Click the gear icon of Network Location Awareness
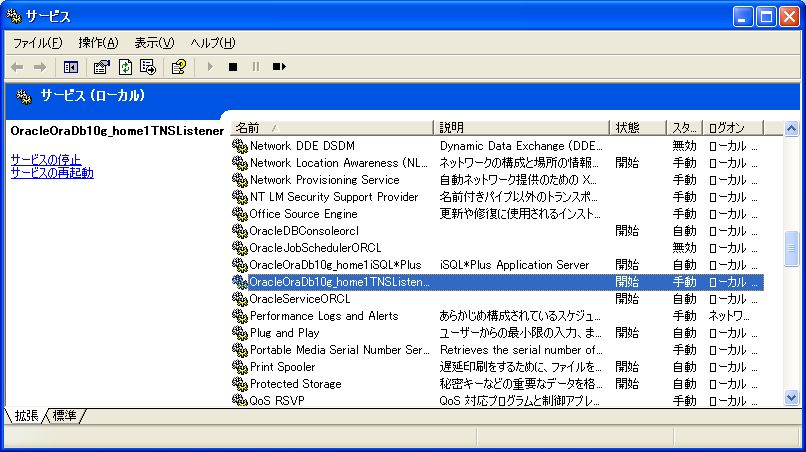The image size is (806, 452). (x=240, y=163)
